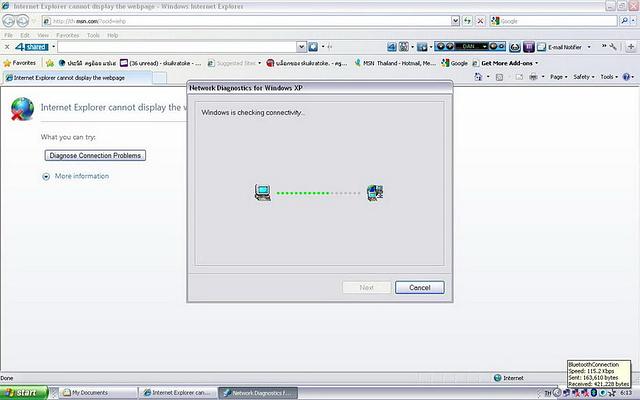Viewport: 640px width, 400px height.
Task: Open 4shared logo dropdown arrow
Action: 53,47
